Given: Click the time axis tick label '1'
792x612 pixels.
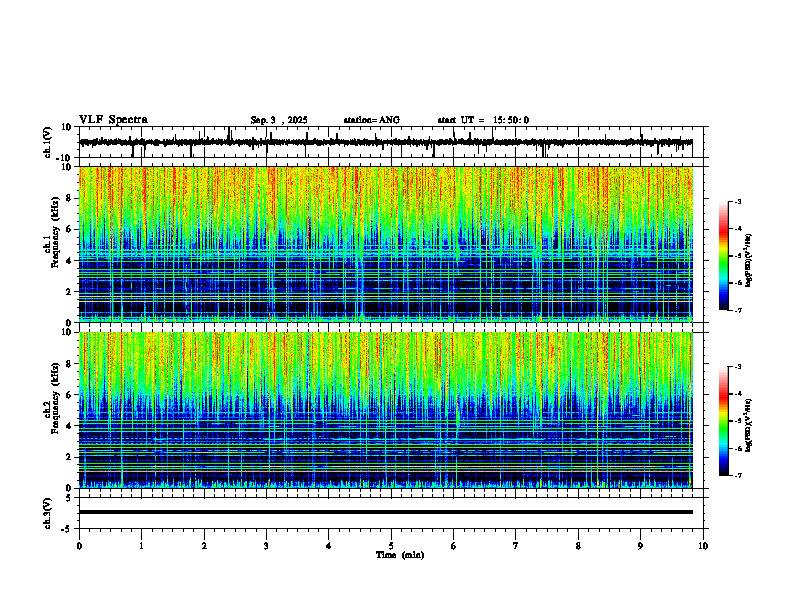Looking at the screenshot, I should (141, 546).
